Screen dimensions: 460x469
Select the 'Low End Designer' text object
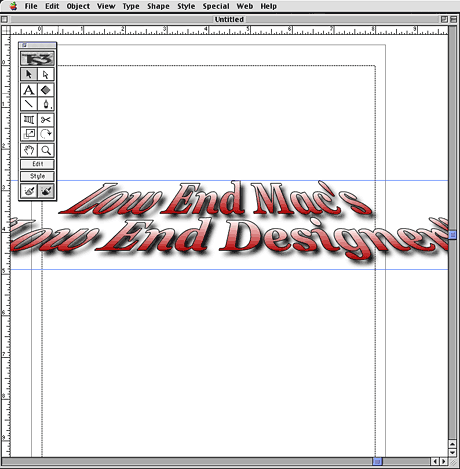click(229, 240)
